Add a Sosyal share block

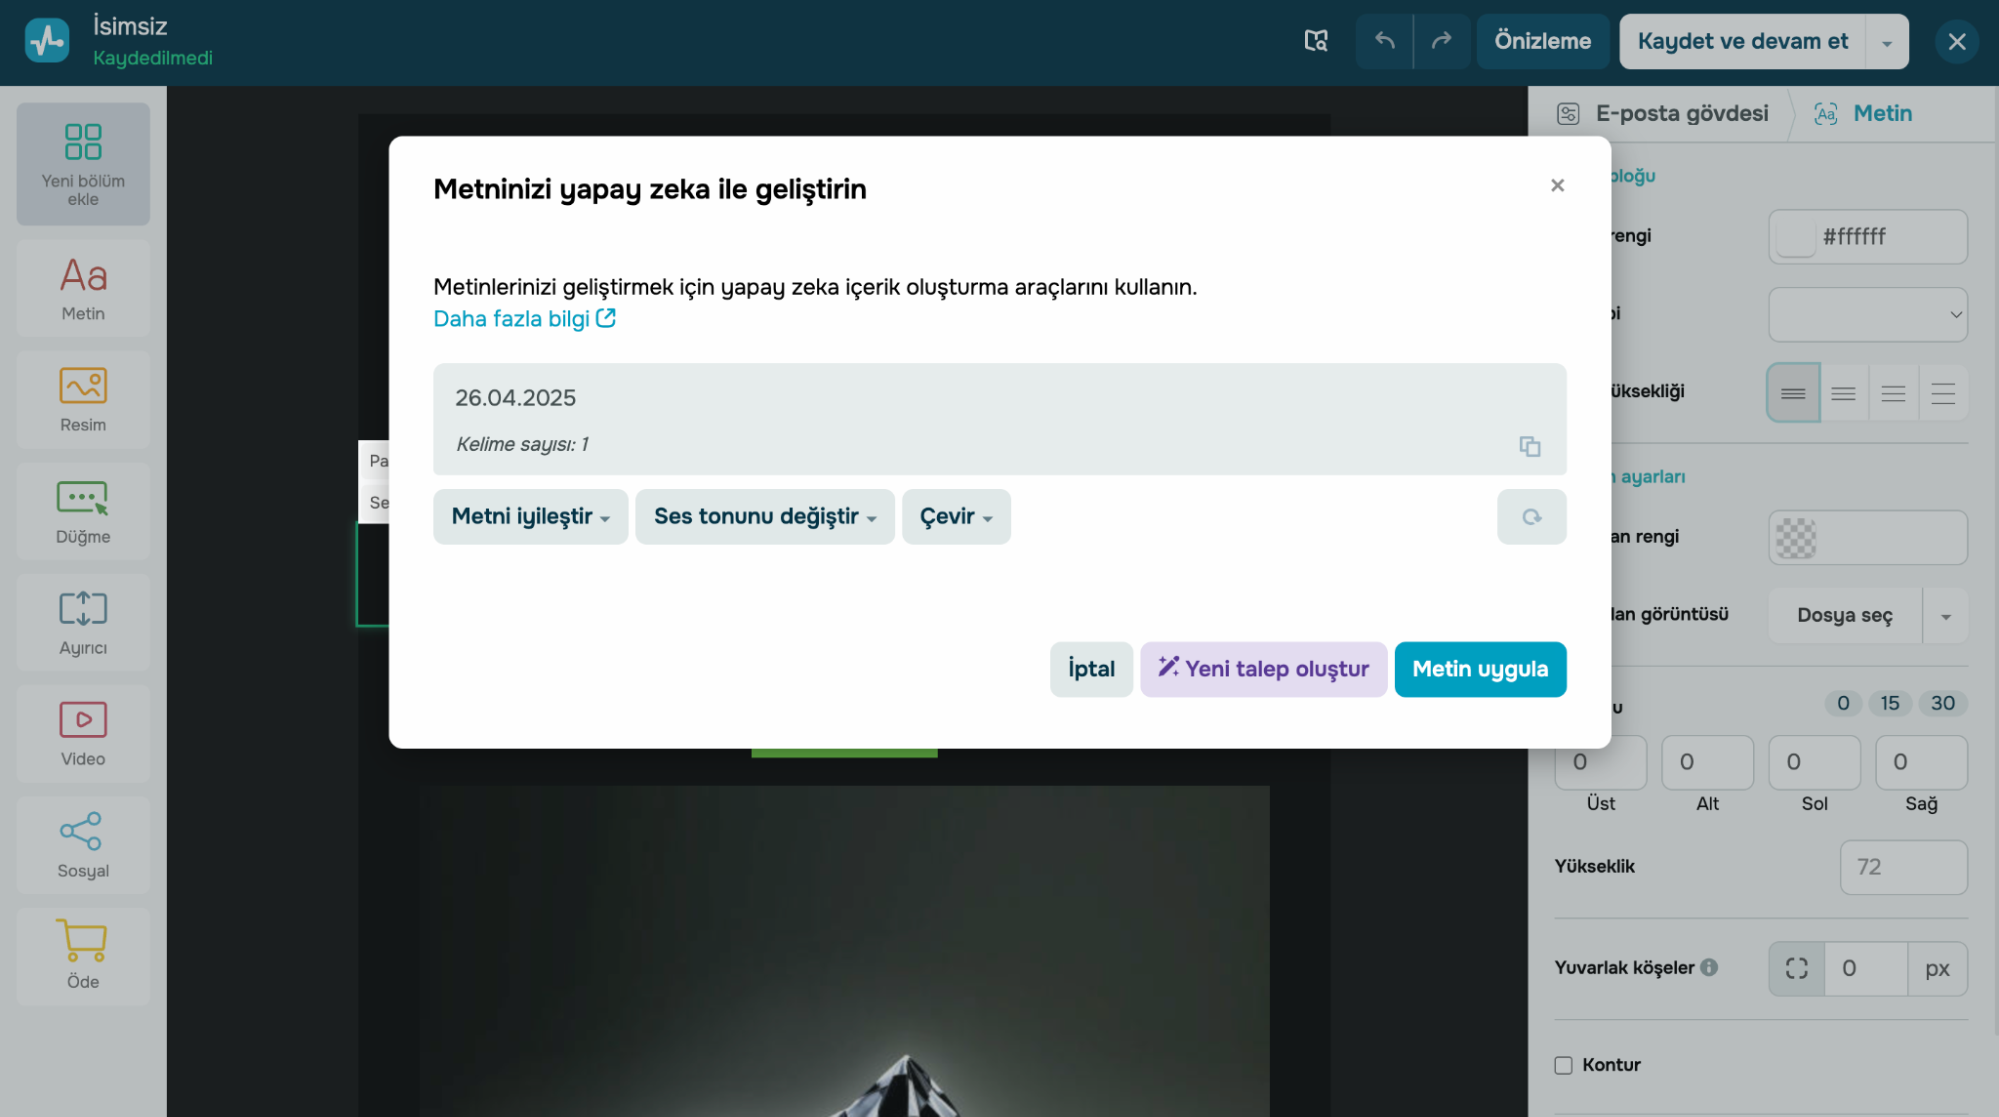click(83, 844)
